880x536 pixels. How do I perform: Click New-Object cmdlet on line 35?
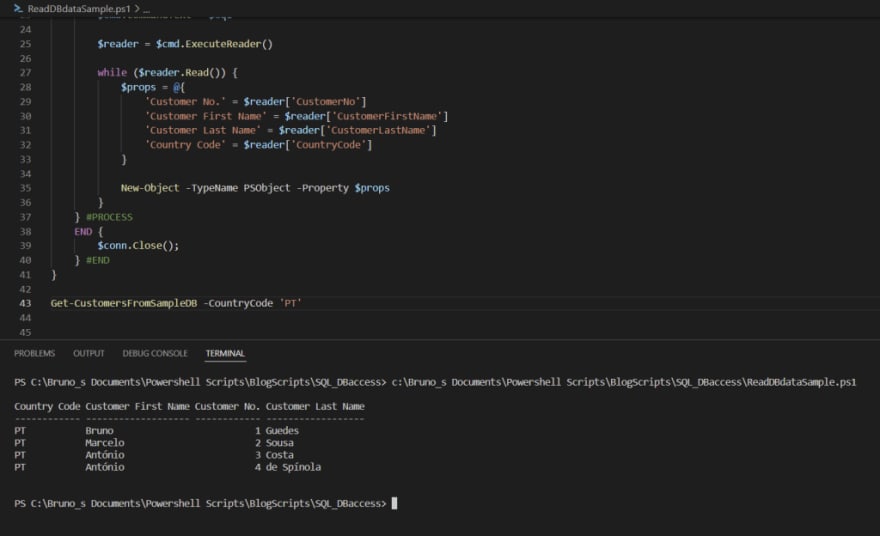pyautogui.click(x=150, y=188)
